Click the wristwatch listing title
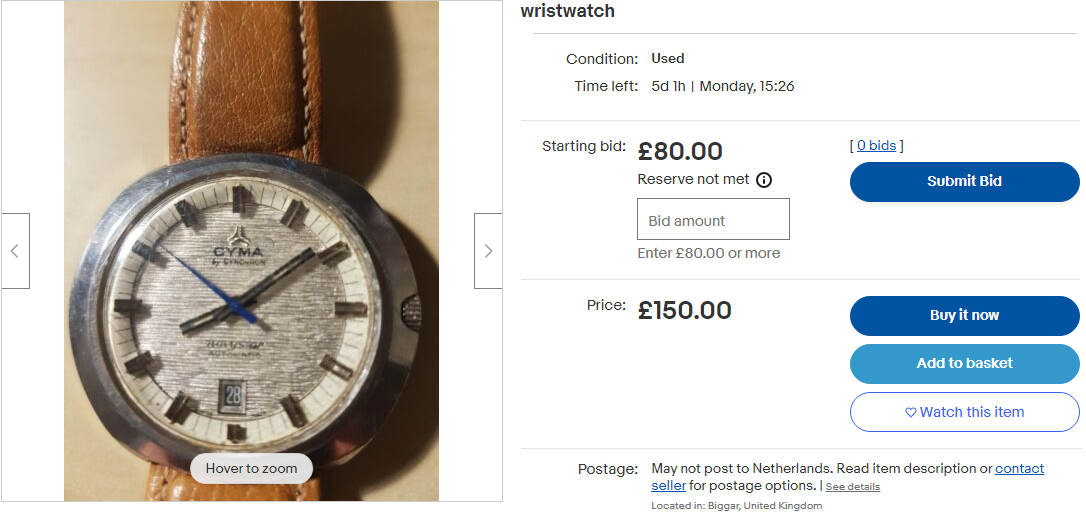Screen dimensions: 1086x518 (x=568, y=12)
